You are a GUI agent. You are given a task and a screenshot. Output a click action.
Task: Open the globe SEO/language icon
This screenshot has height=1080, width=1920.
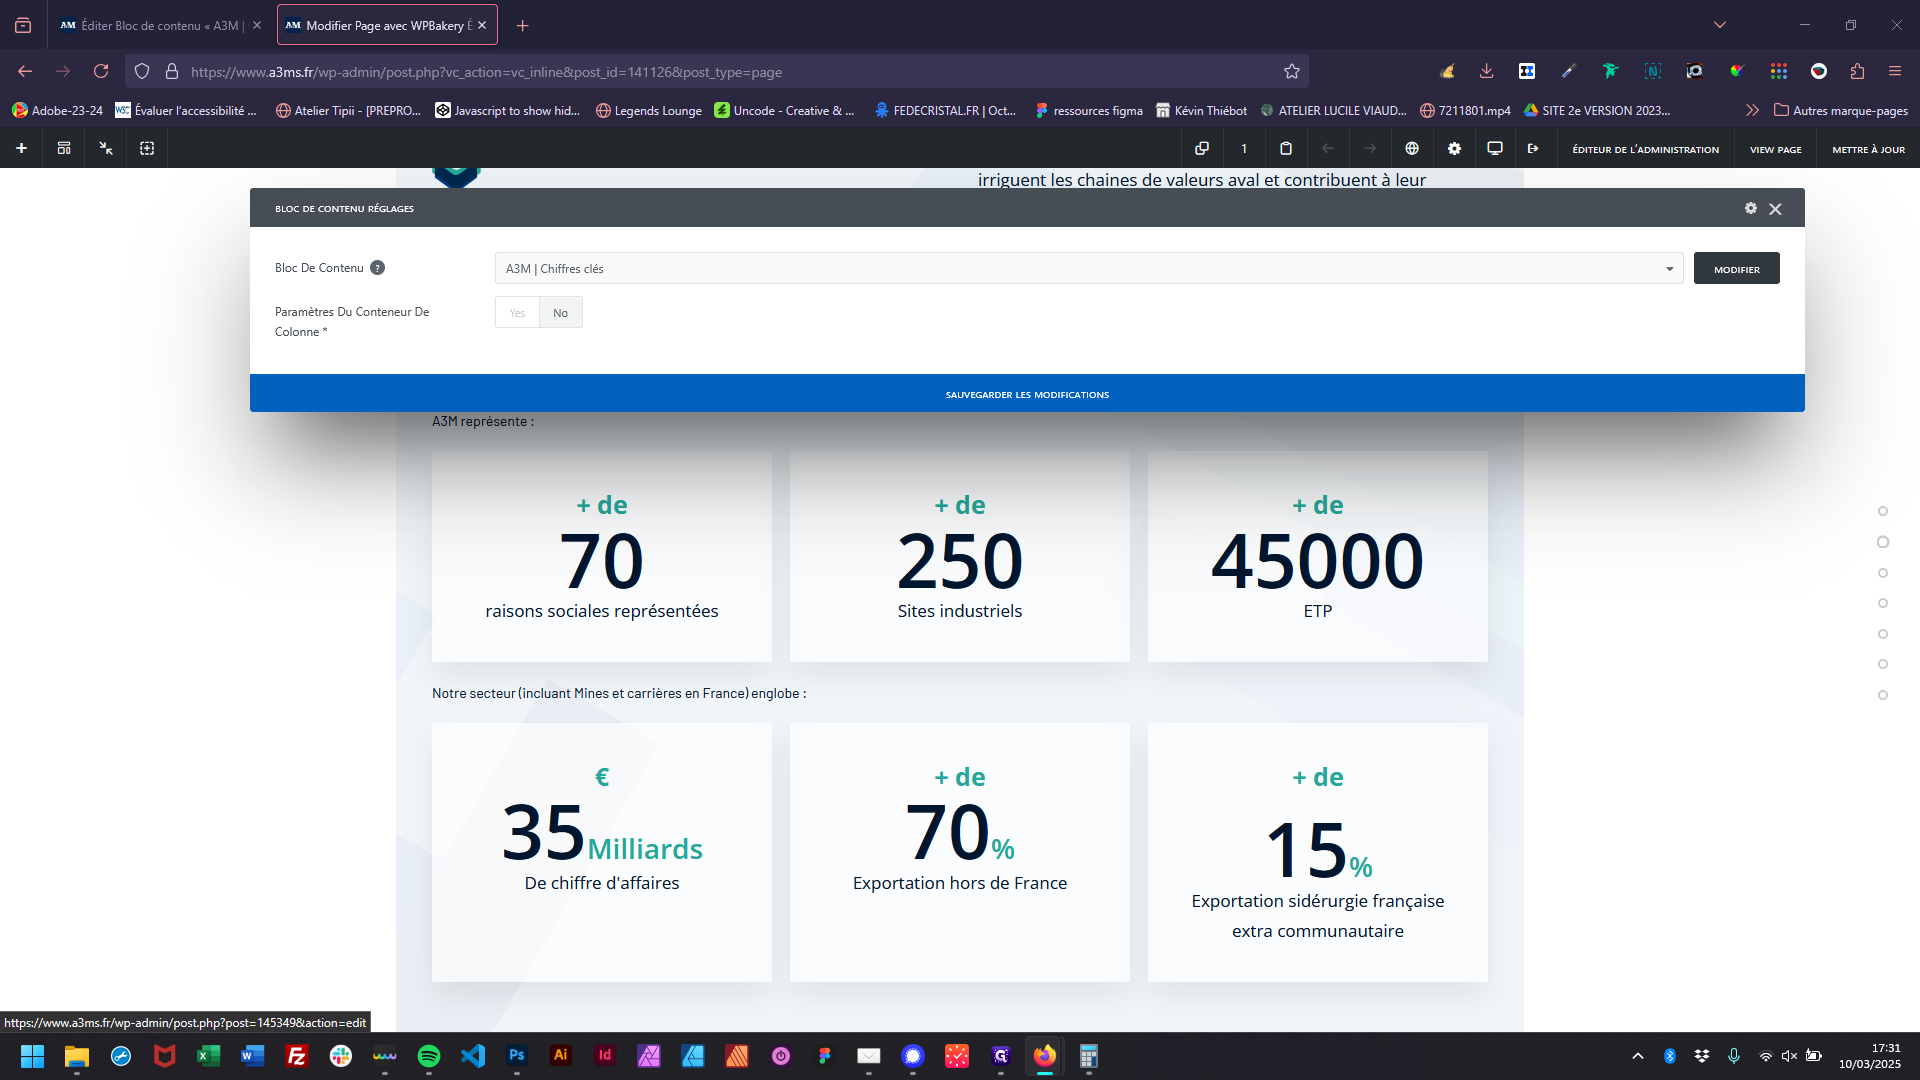[1412, 148]
